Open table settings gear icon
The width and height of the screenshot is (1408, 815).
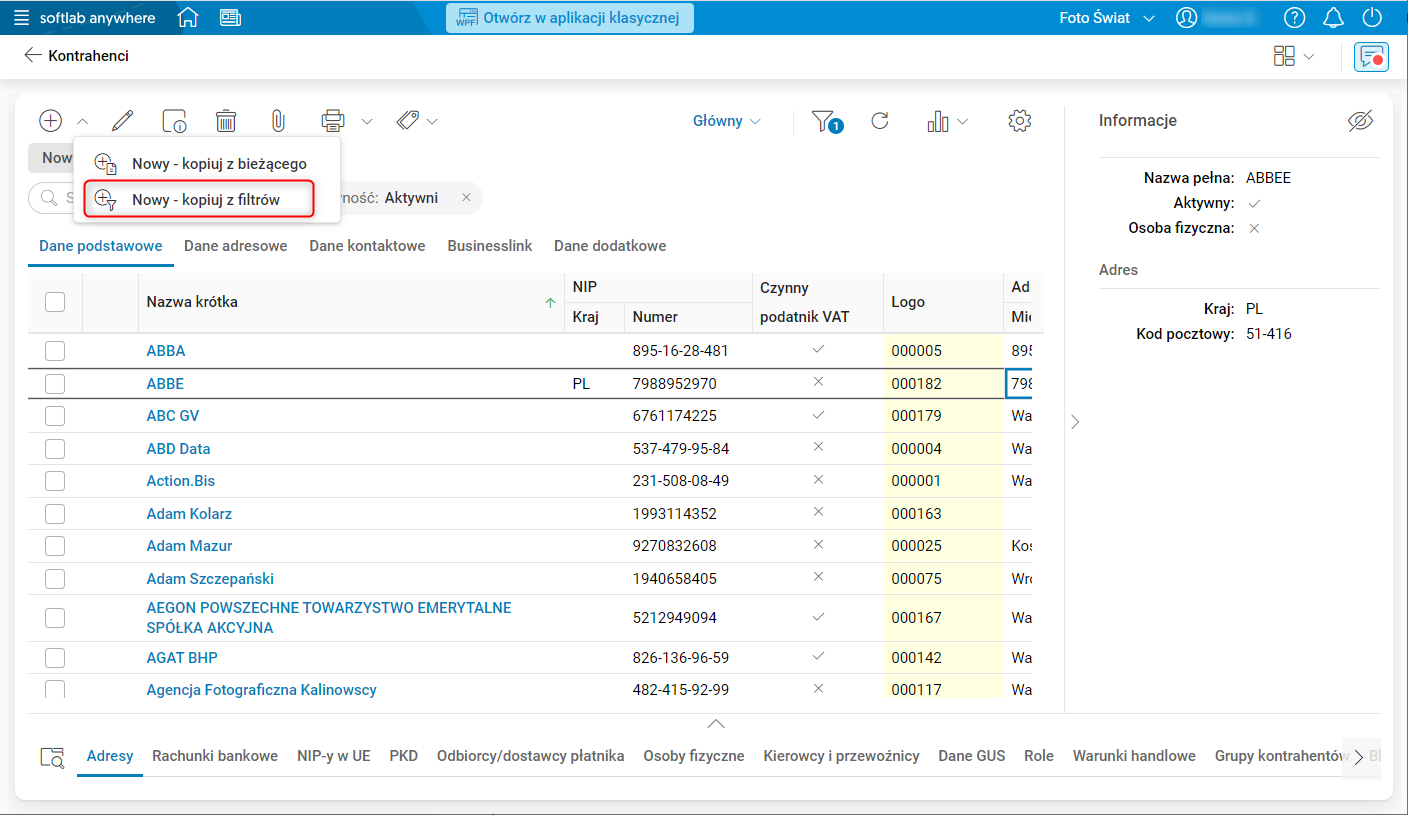click(x=1019, y=121)
